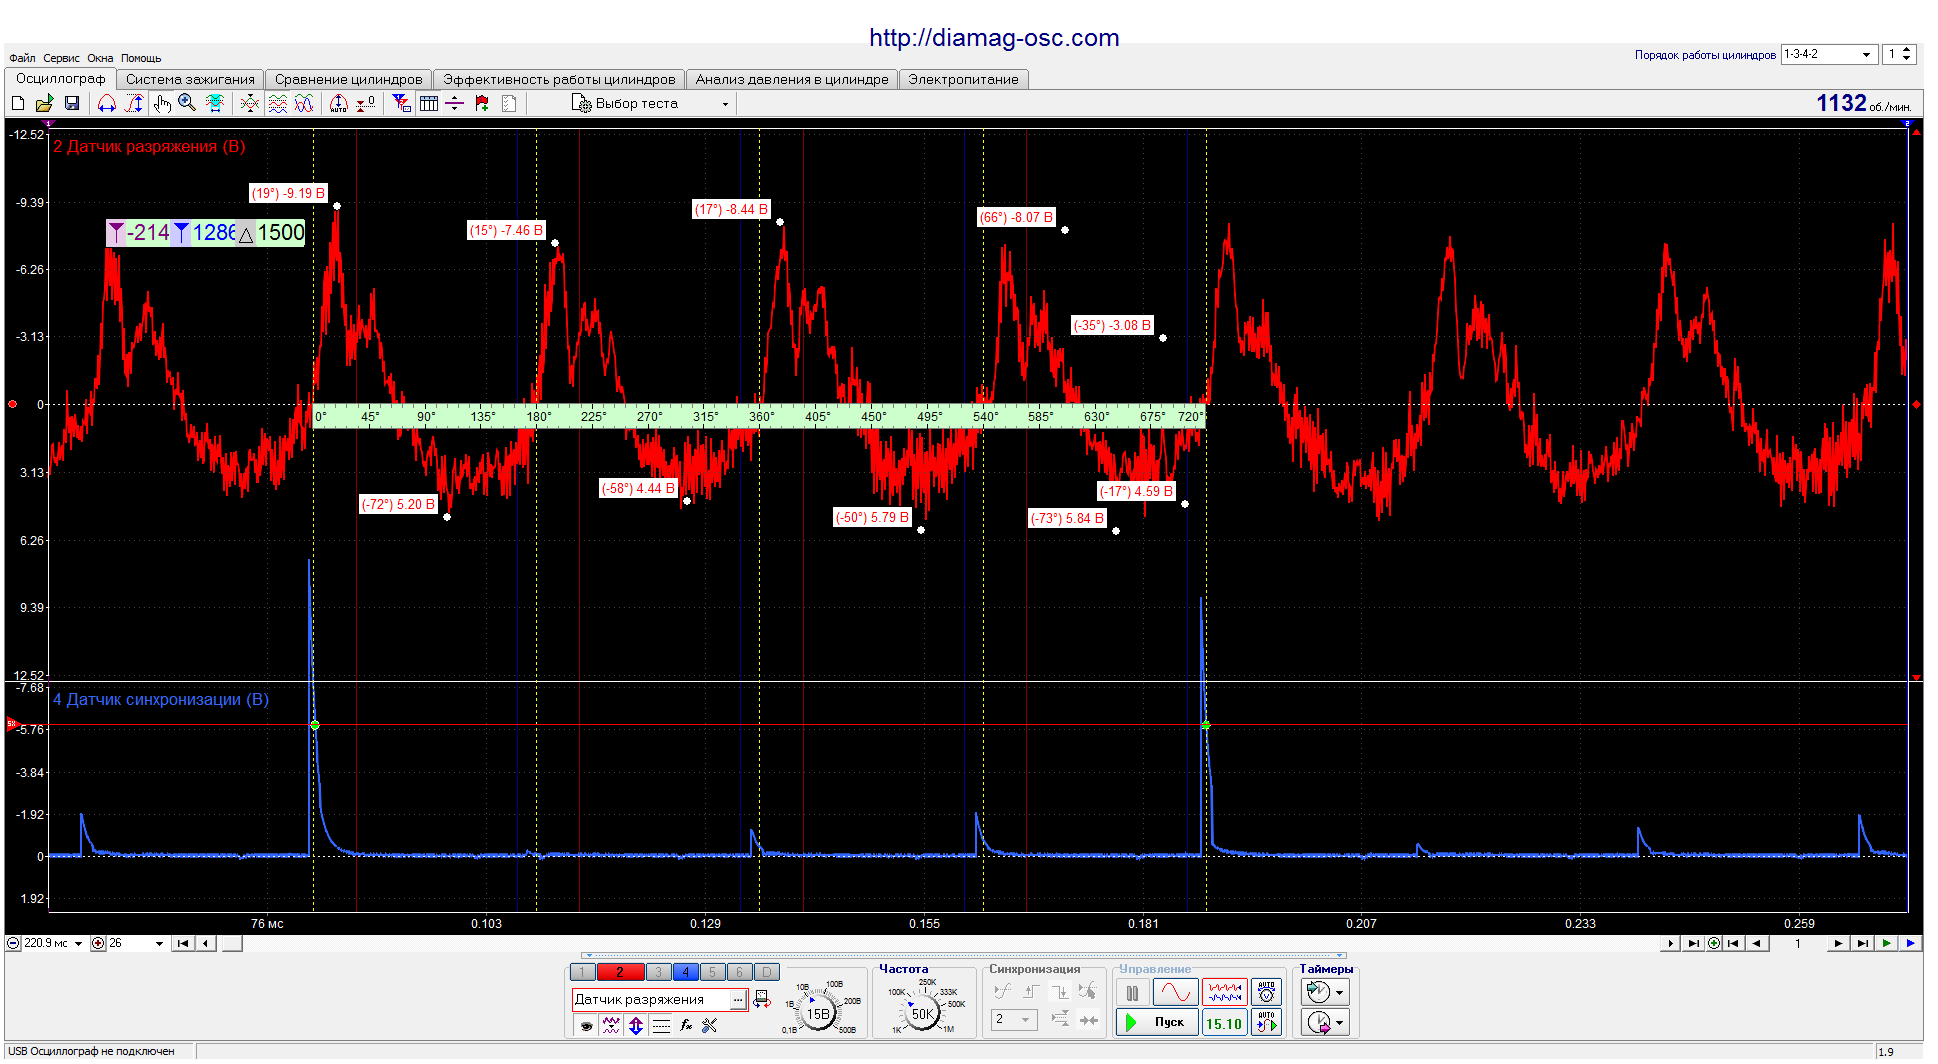Click the report sheet icon
1938x1064 pixels.
(x=509, y=103)
